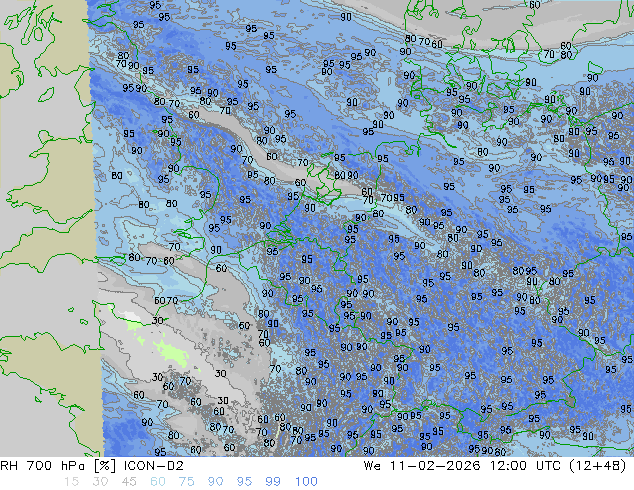Click the '99' value in the colour legend
This screenshot has height=490, width=634.
coord(273,482)
